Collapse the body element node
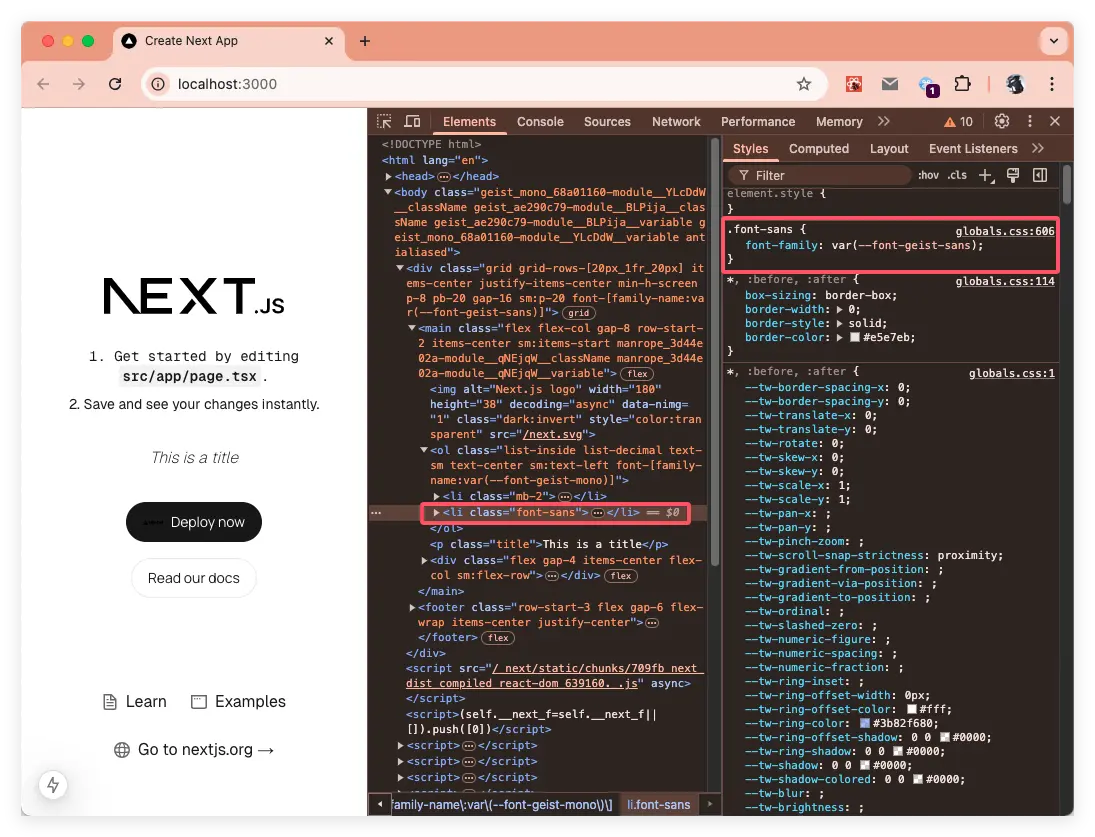Viewport: 1095px width, 837px height. pos(388,192)
